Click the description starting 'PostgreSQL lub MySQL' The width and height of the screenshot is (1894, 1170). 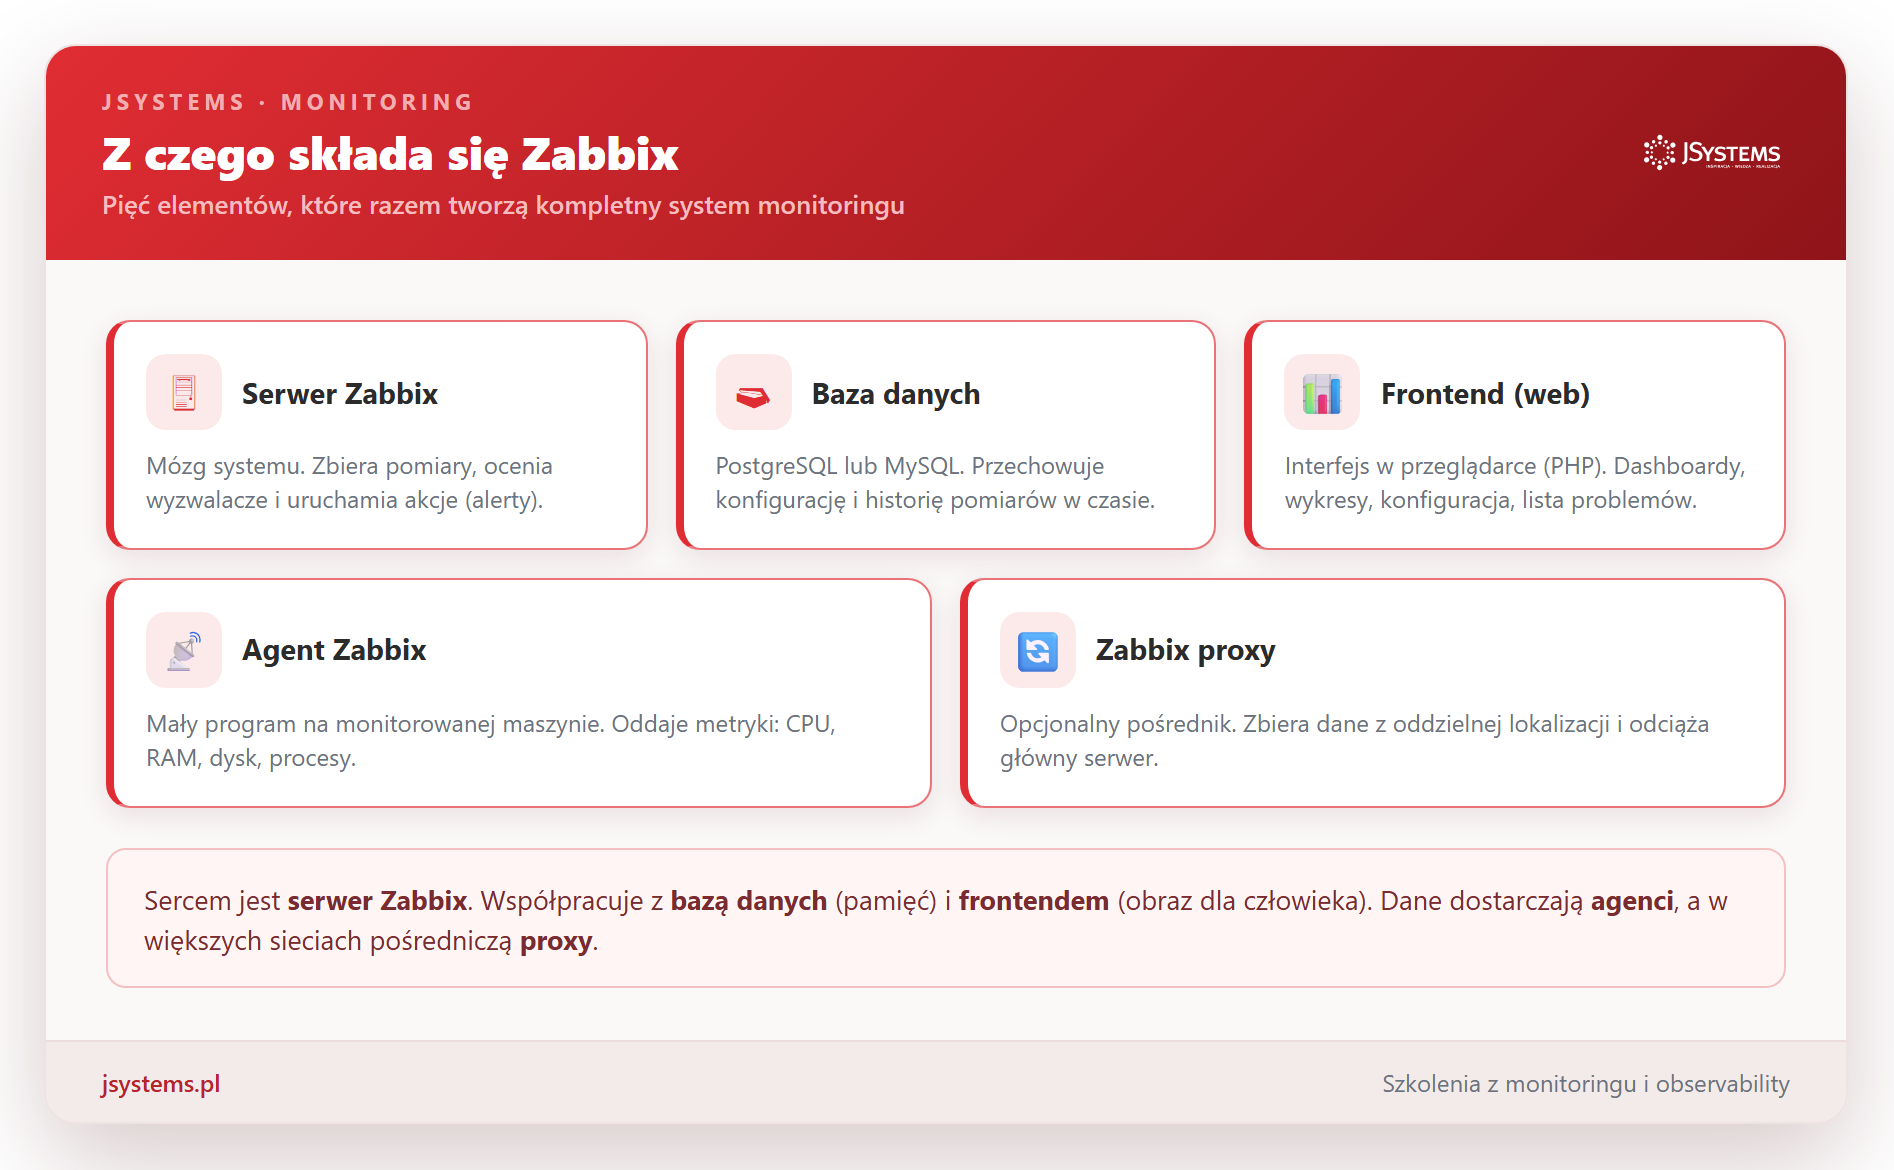(x=935, y=483)
